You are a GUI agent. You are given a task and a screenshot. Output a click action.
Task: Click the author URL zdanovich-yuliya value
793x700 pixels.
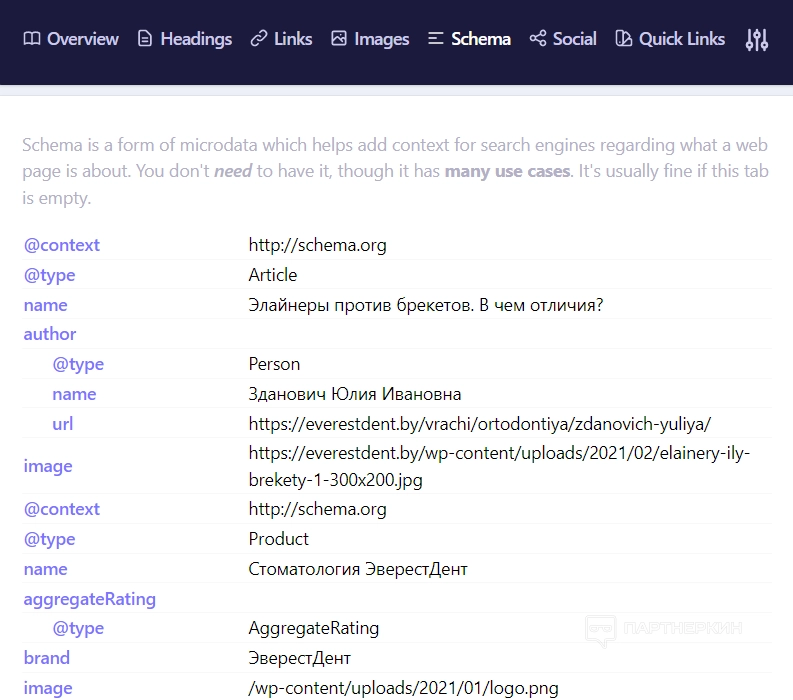coord(479,423)
